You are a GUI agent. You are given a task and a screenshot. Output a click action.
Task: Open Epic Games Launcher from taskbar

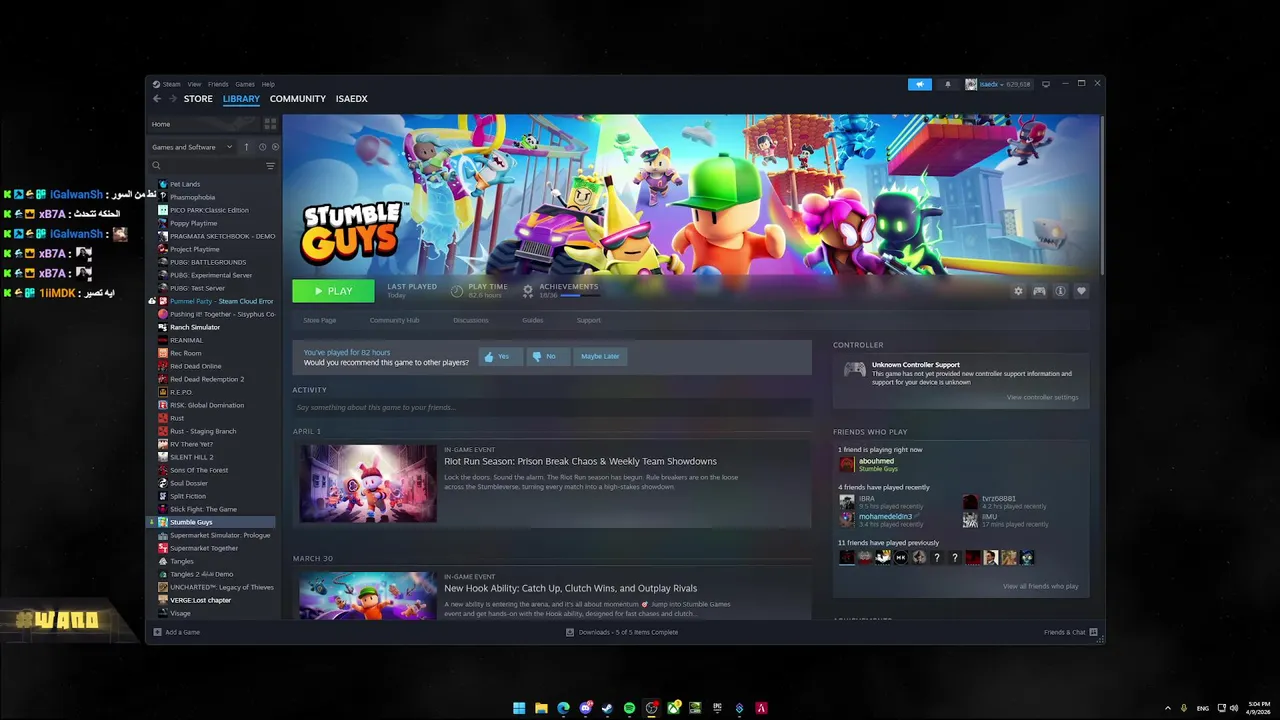click(717, 708)
